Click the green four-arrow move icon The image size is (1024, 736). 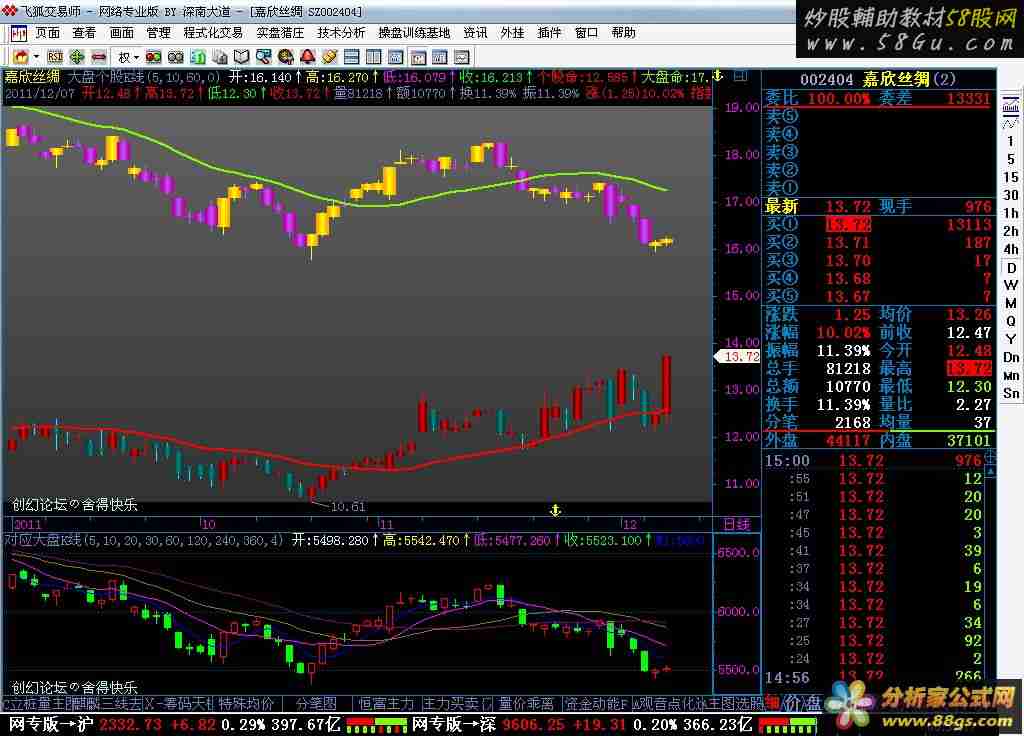(x=77, y=57)
